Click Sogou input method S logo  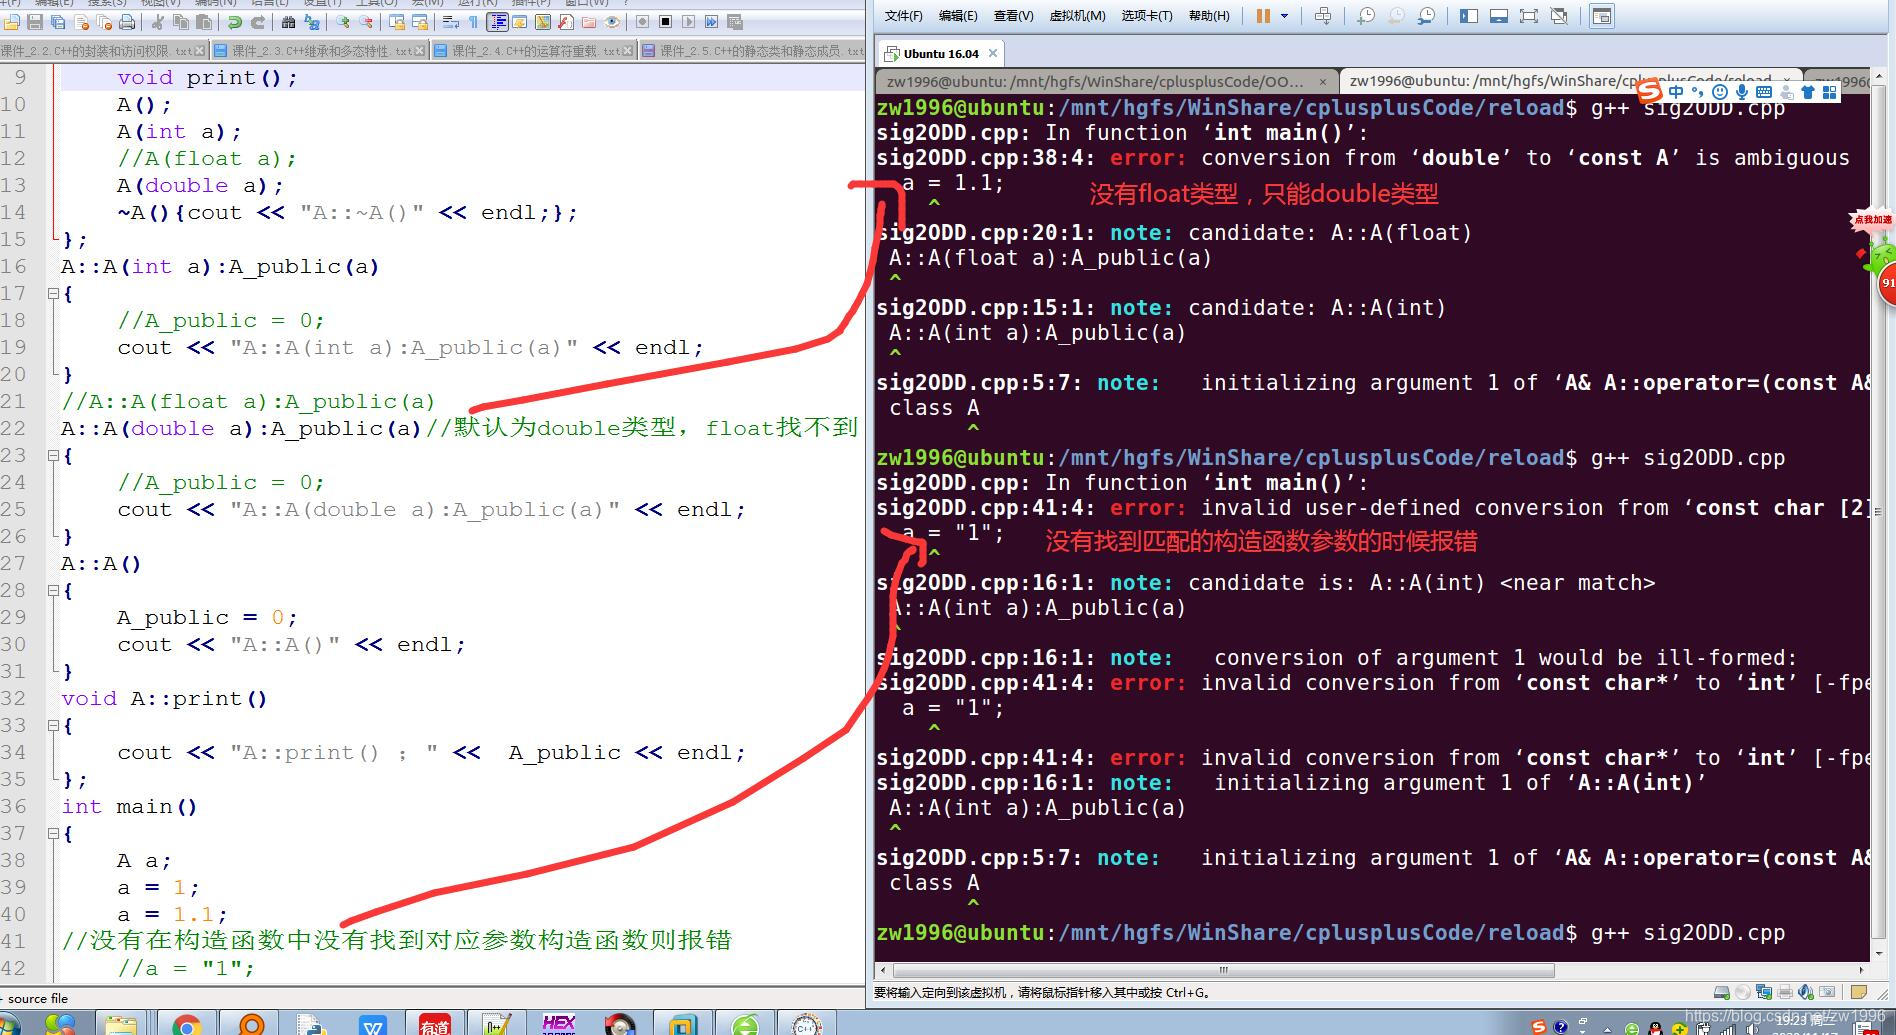(x=1650, y=92)
